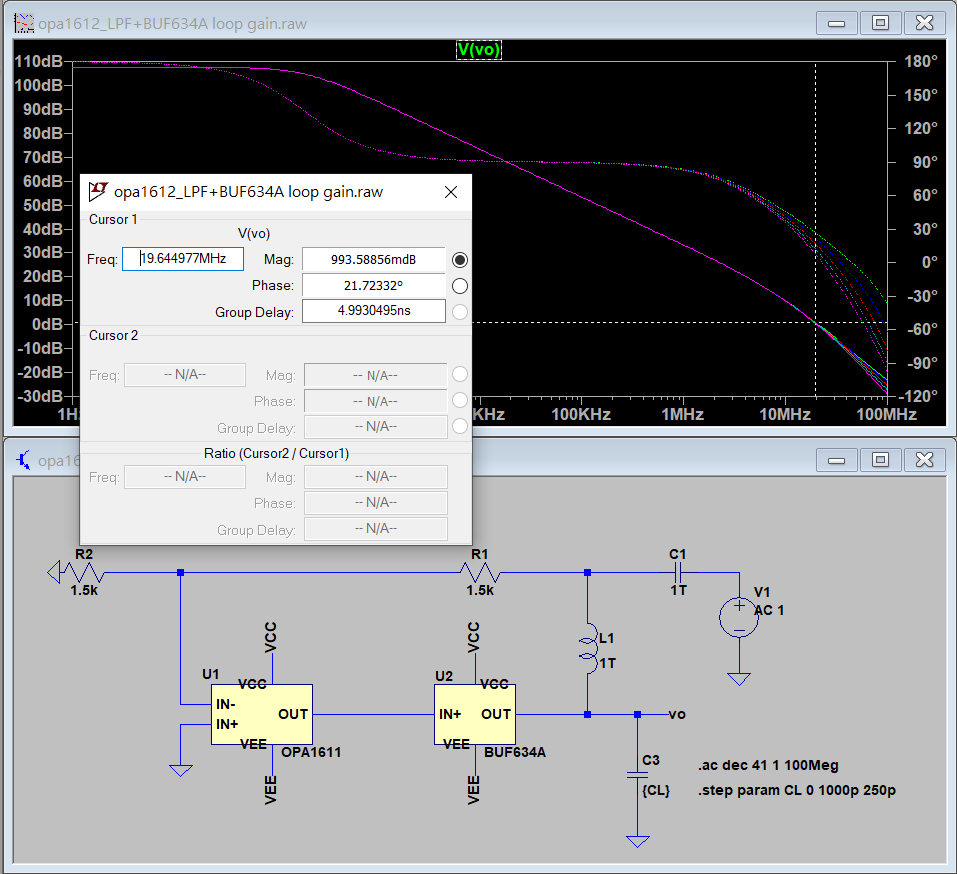Maximize the schematic window
Viewport: 957px width, 874px height.
880,460
